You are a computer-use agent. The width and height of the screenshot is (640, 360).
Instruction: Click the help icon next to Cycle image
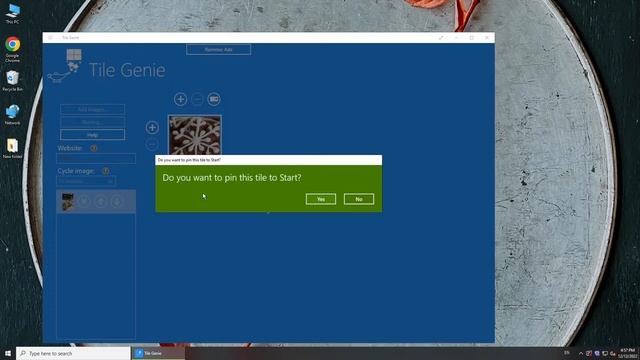point(106,171)
